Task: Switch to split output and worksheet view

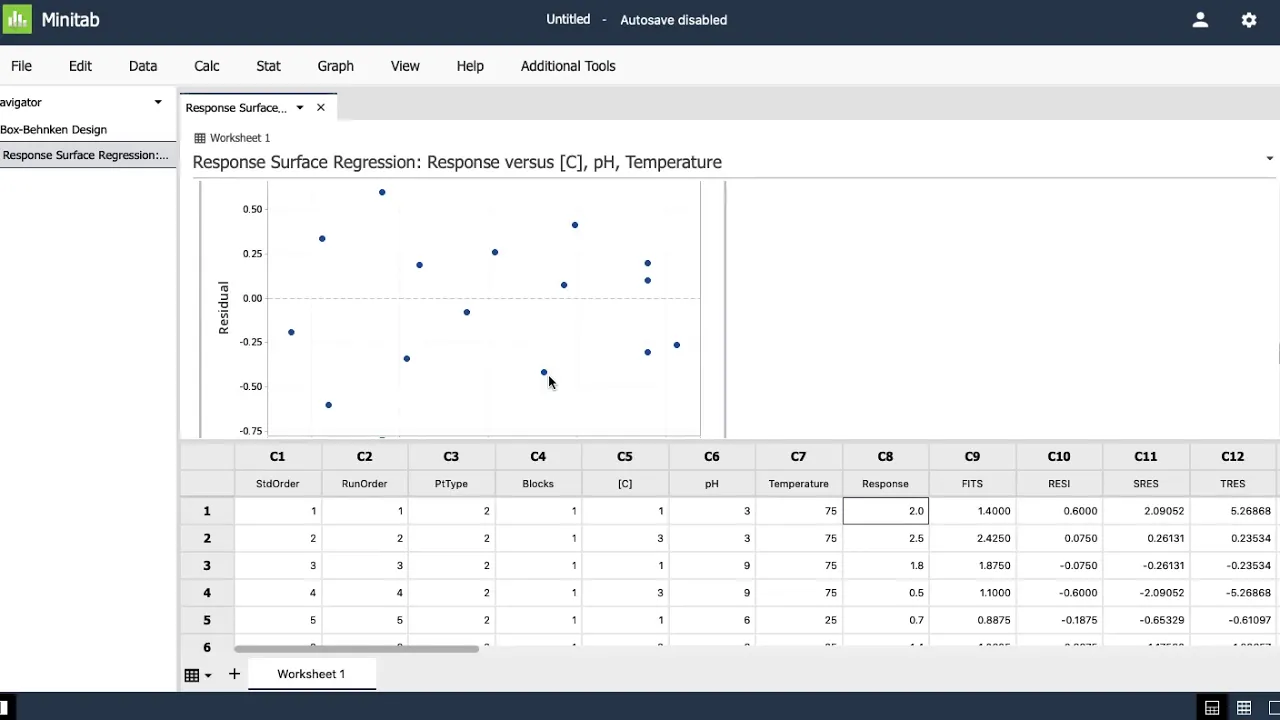Action: (x=1211, y=708)
